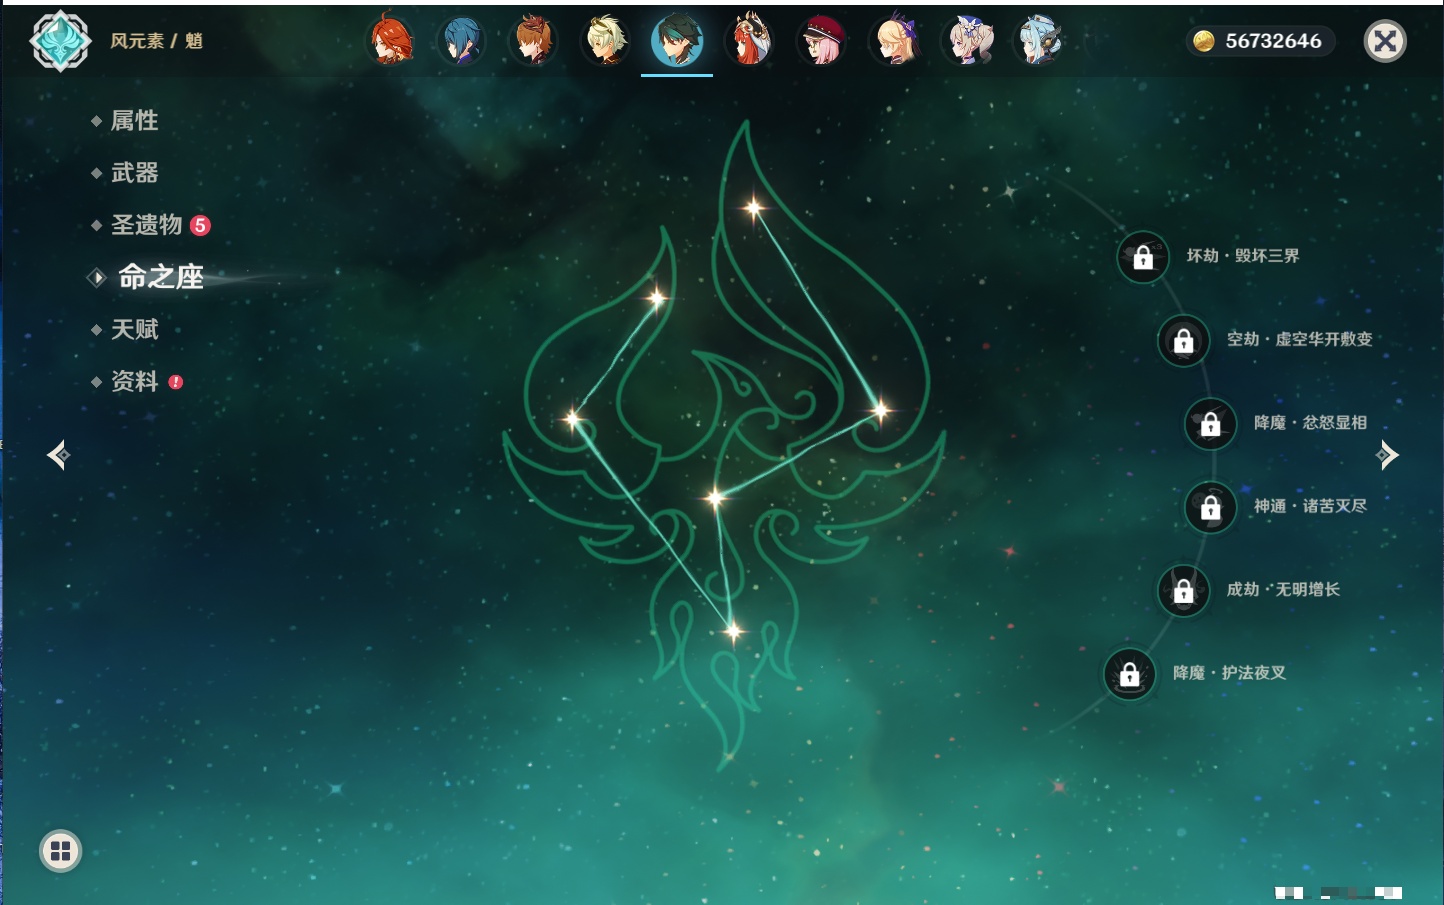Click the 成劫·无明增长 label
This screenshot has height=905, width=1444.
[1283, 589]
